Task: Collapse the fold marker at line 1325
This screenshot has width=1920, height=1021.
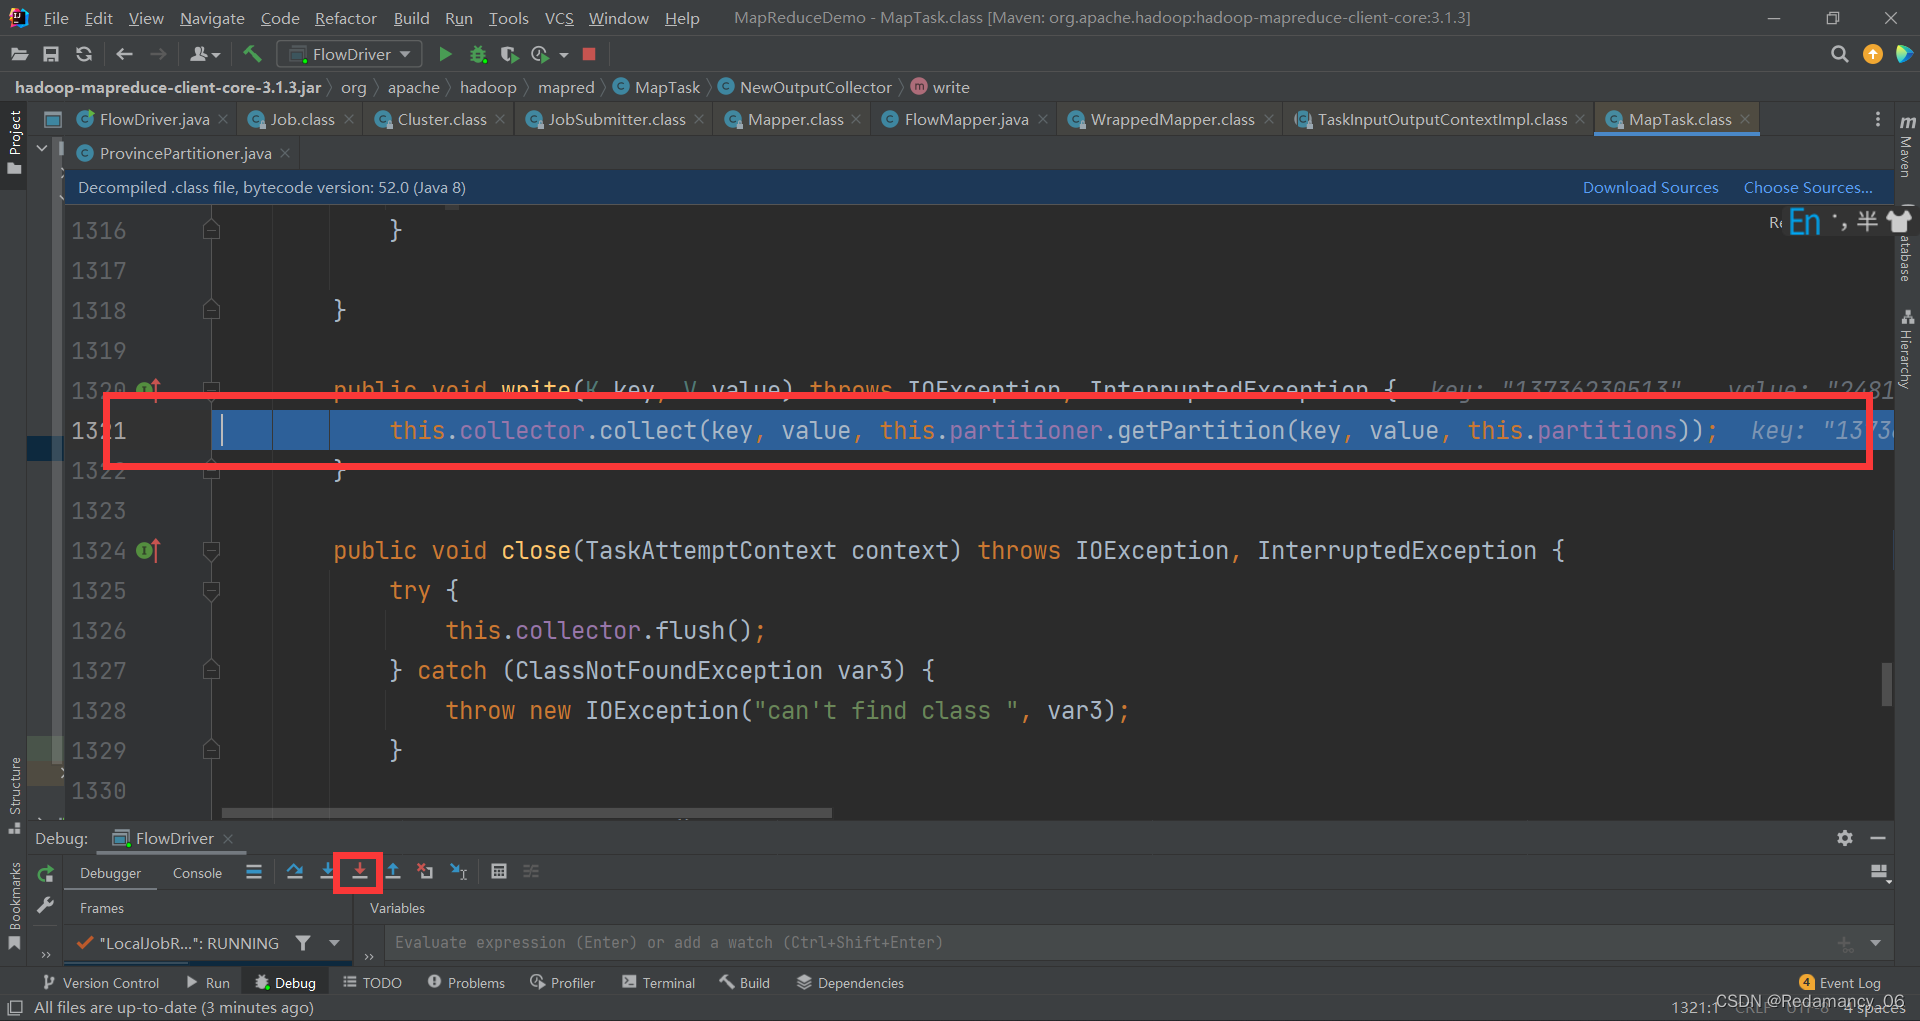Action: point(211,590)
